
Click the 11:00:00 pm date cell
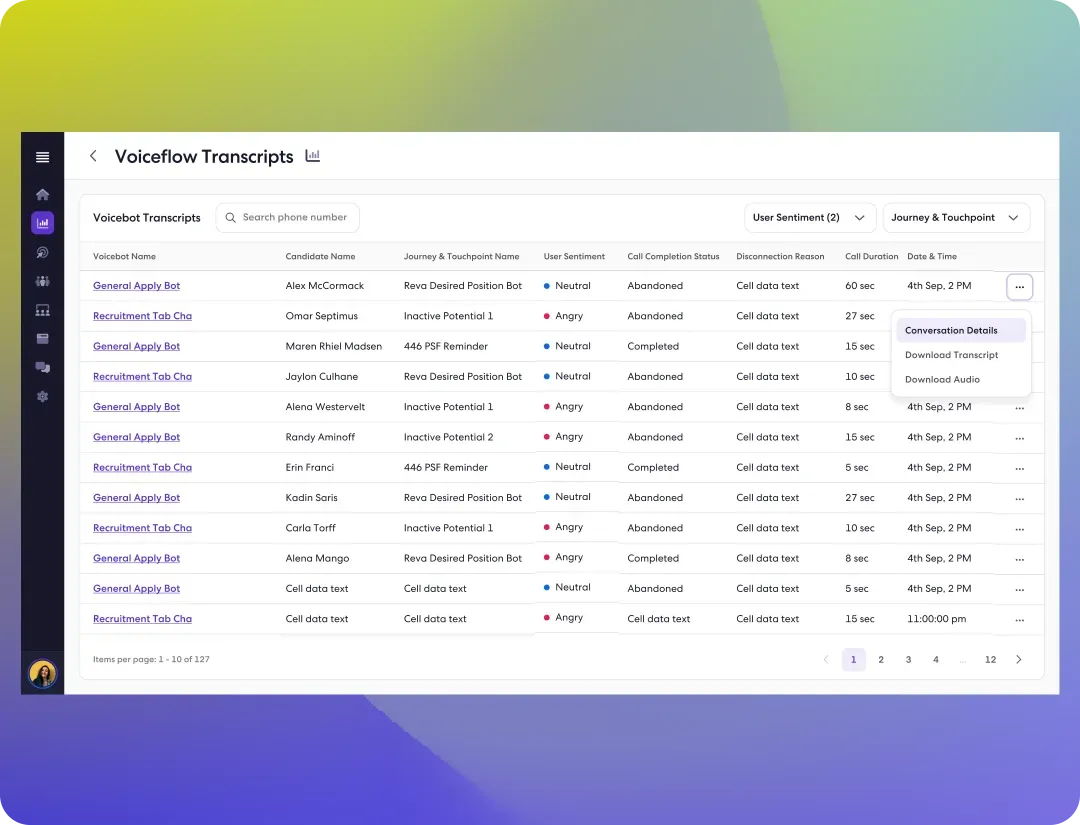click(937, 619)
